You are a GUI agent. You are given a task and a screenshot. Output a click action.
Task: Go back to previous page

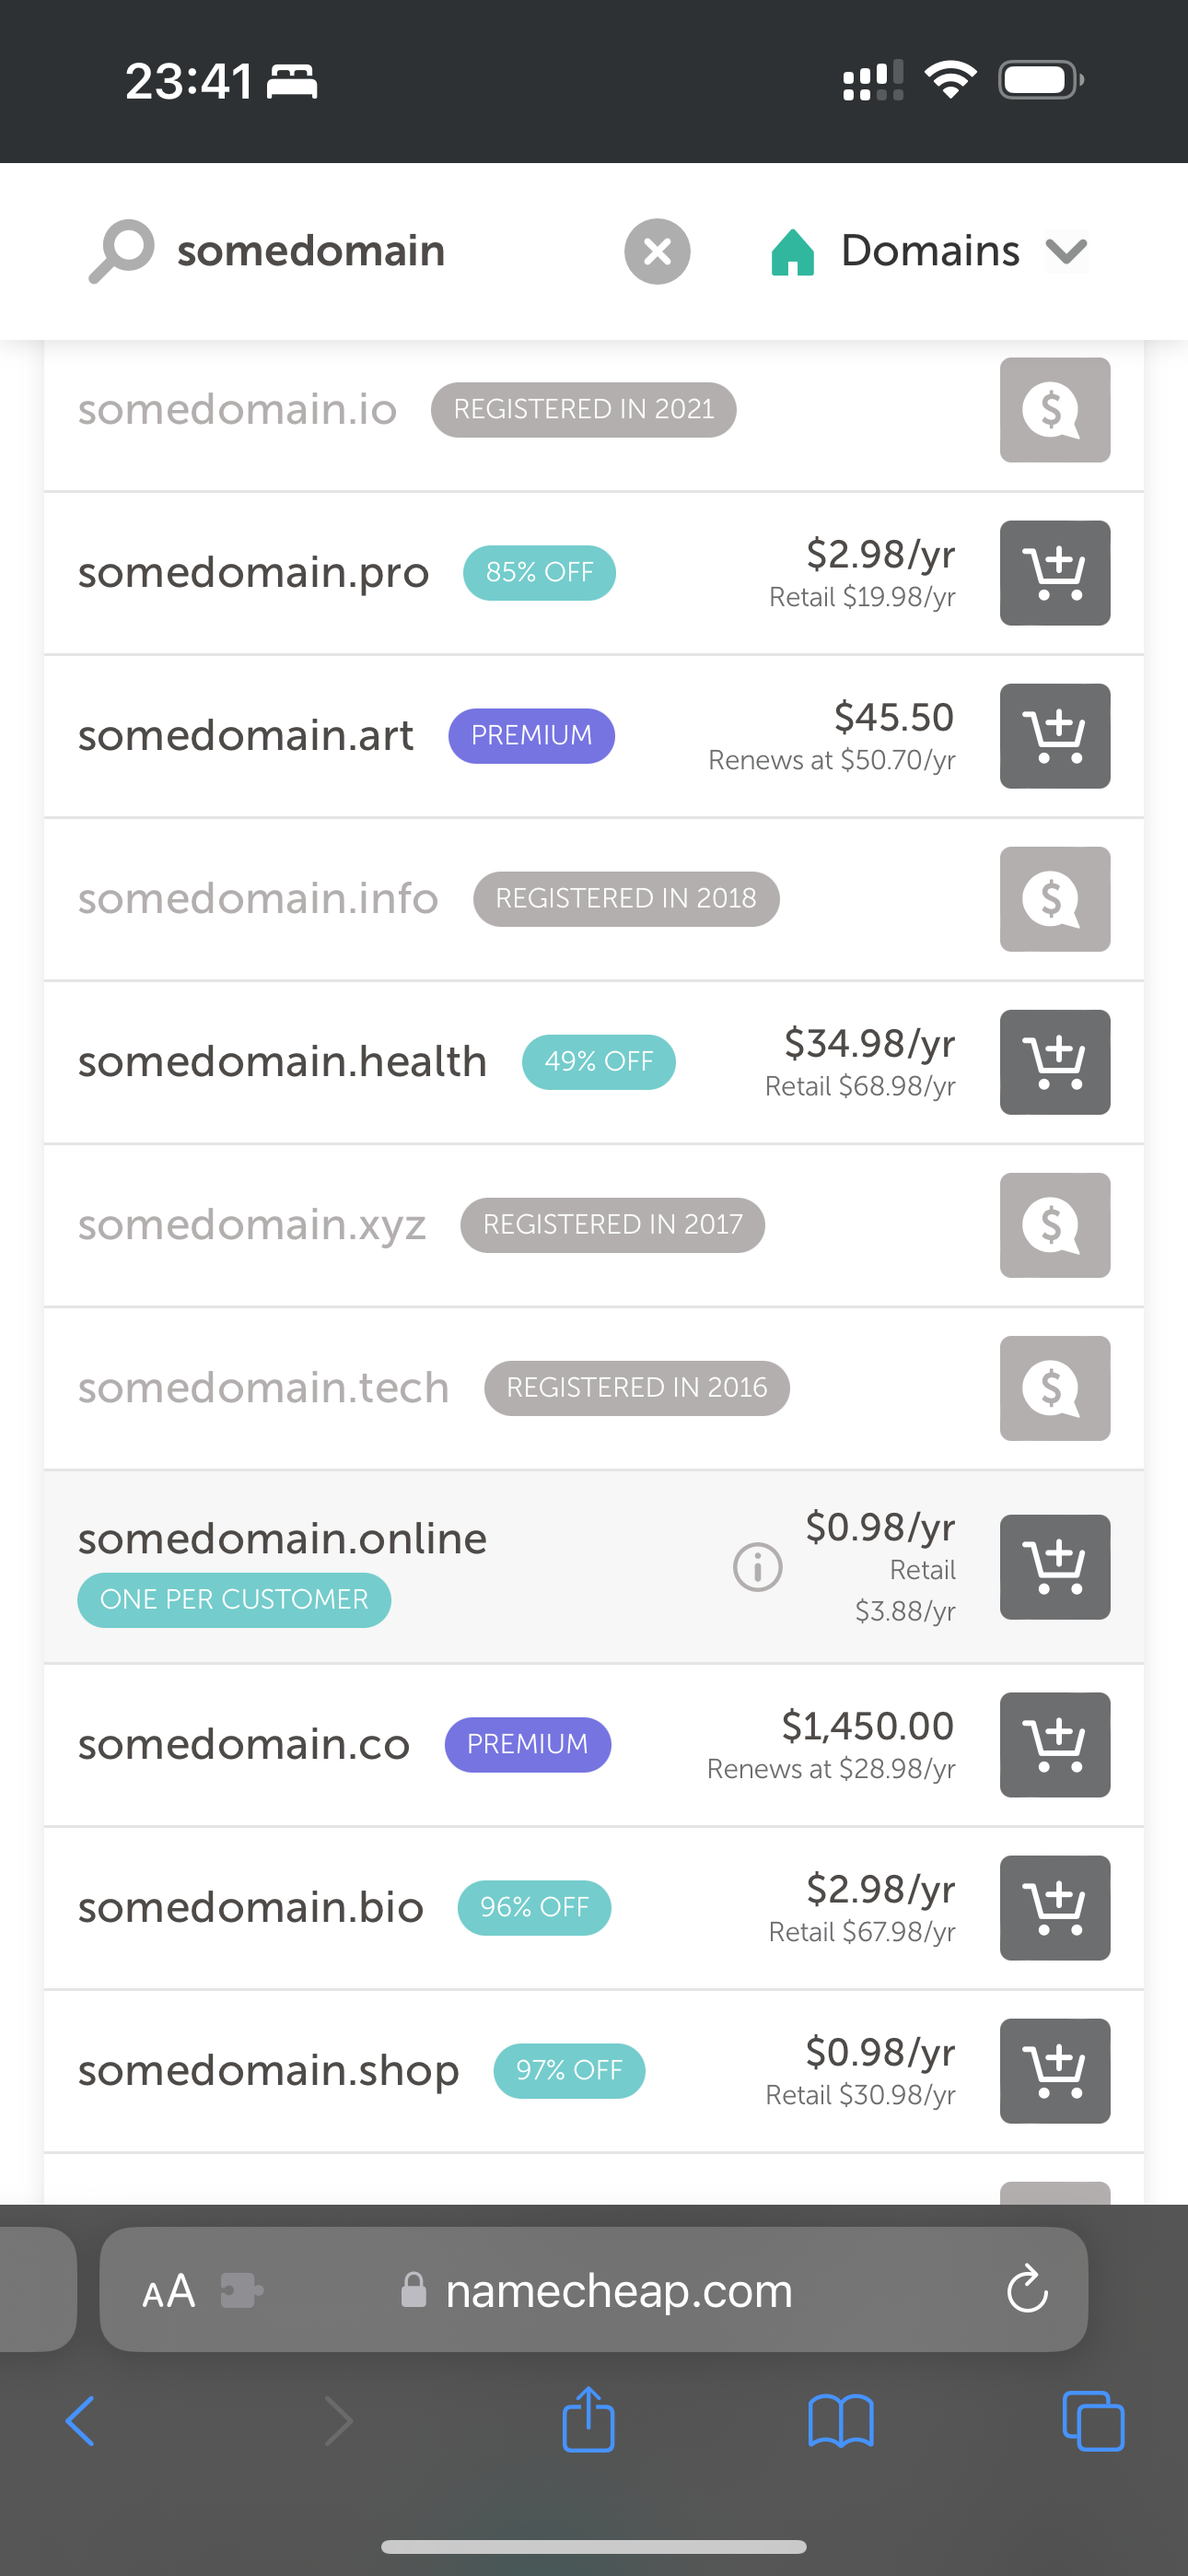click(80, 2421)
